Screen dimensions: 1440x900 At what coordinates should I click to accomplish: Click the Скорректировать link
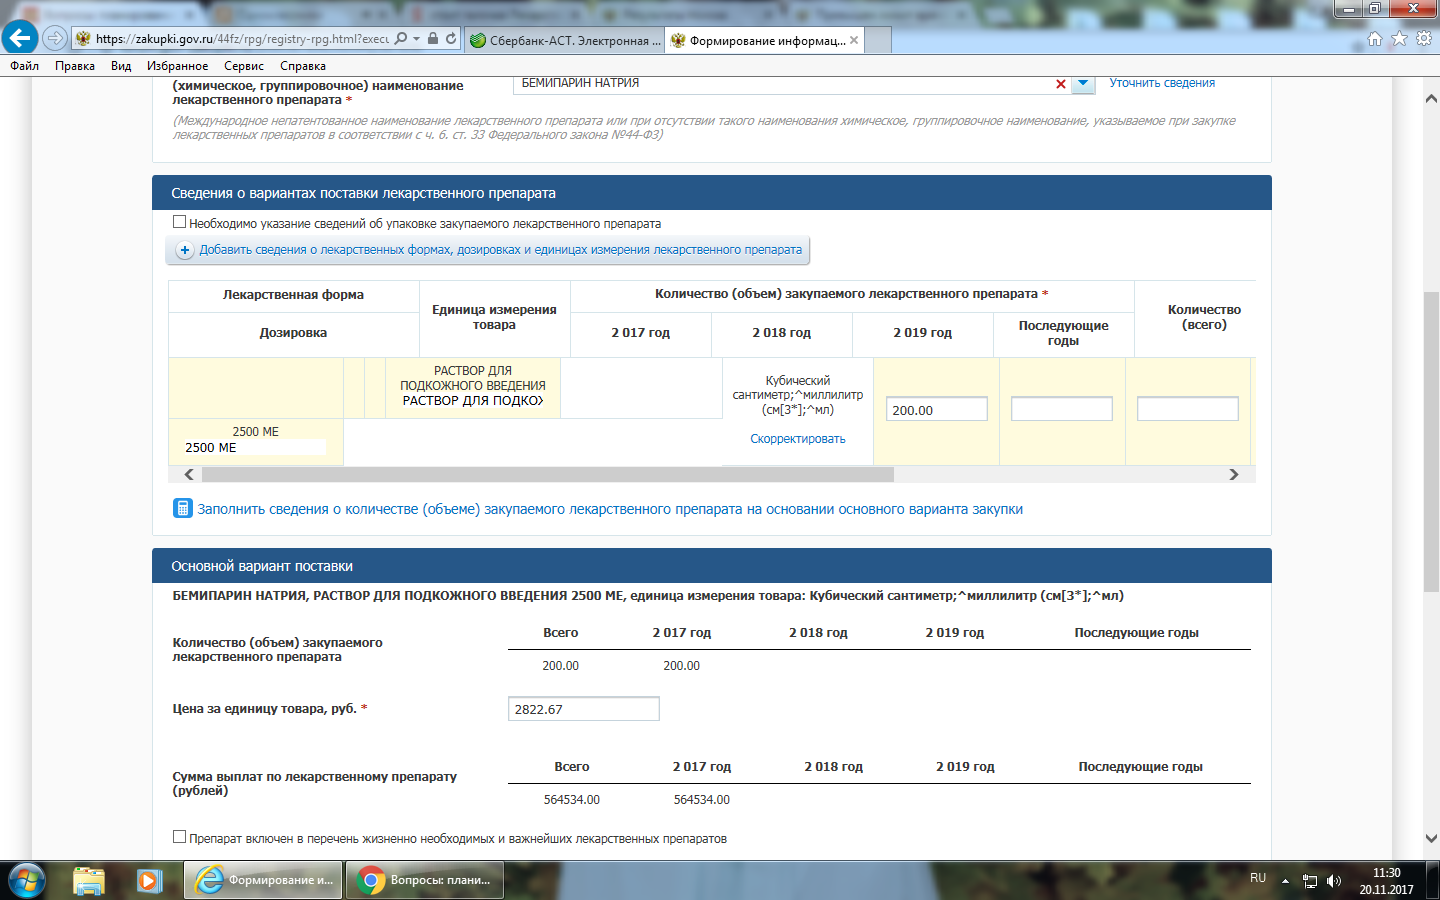(x=797, y=439)
